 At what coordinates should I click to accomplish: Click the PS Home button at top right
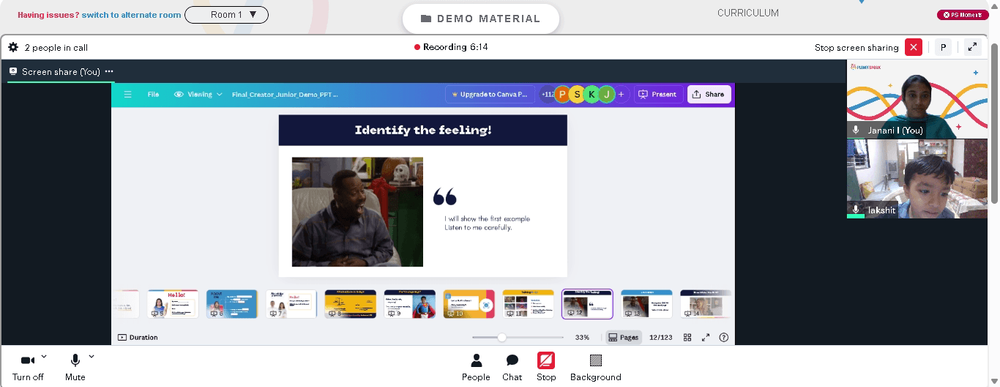(x=962, y=15)
